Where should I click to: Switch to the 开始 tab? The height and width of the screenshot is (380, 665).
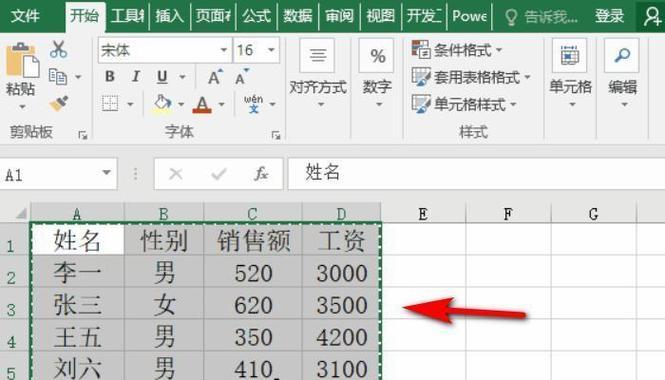pos(84,16)
